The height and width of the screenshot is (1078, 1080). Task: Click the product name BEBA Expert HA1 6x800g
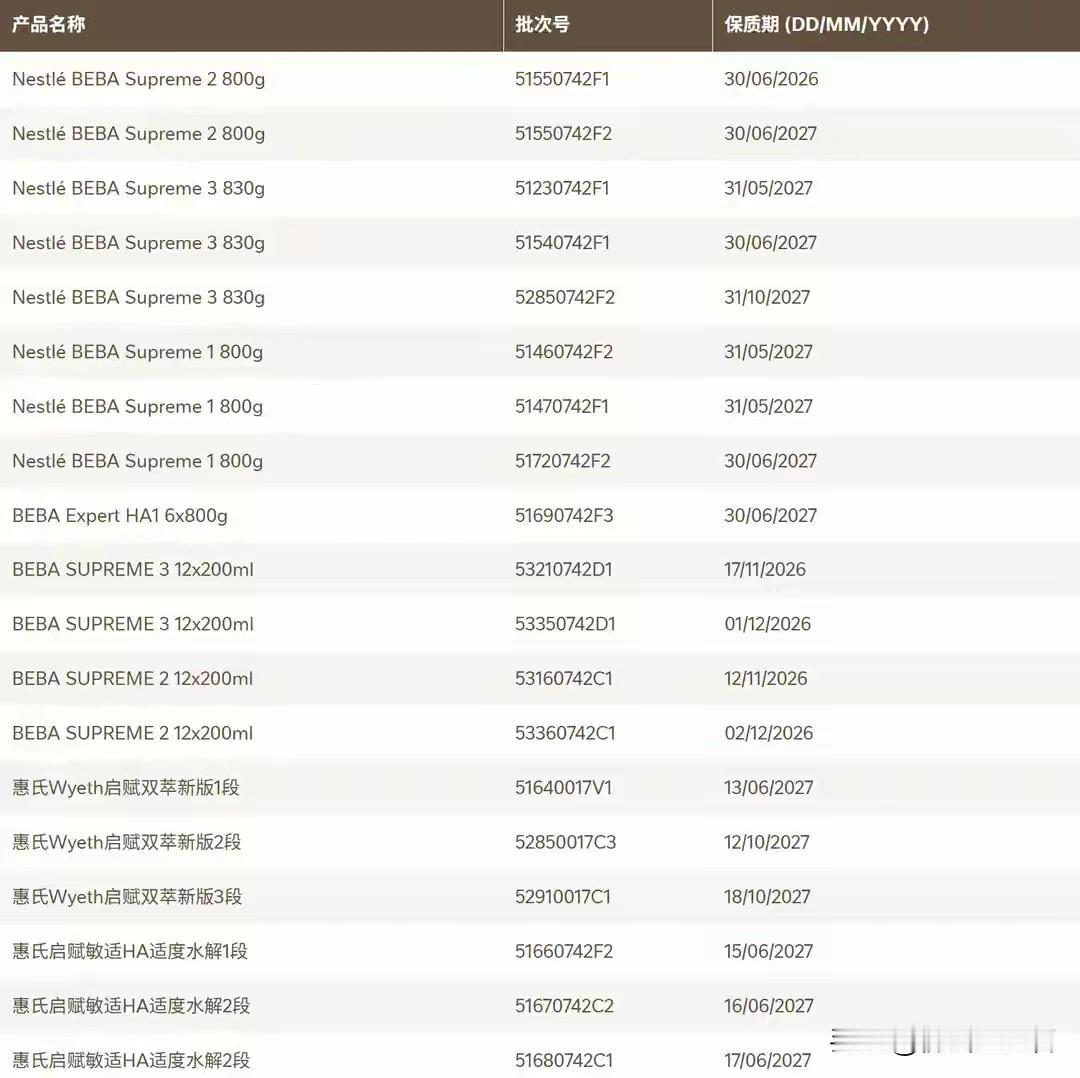pos(120,516)
